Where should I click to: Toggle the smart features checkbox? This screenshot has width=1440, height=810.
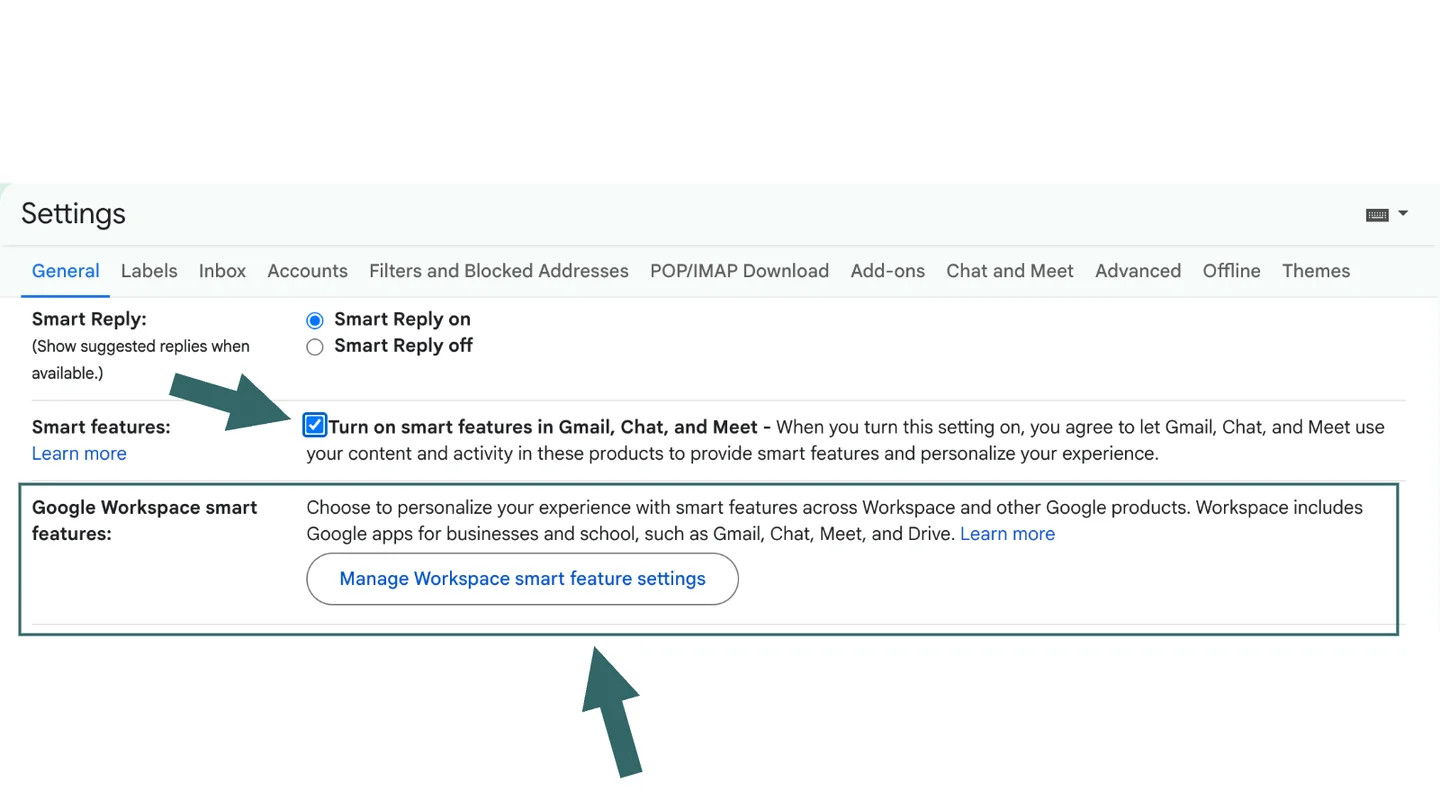point(315,426)
